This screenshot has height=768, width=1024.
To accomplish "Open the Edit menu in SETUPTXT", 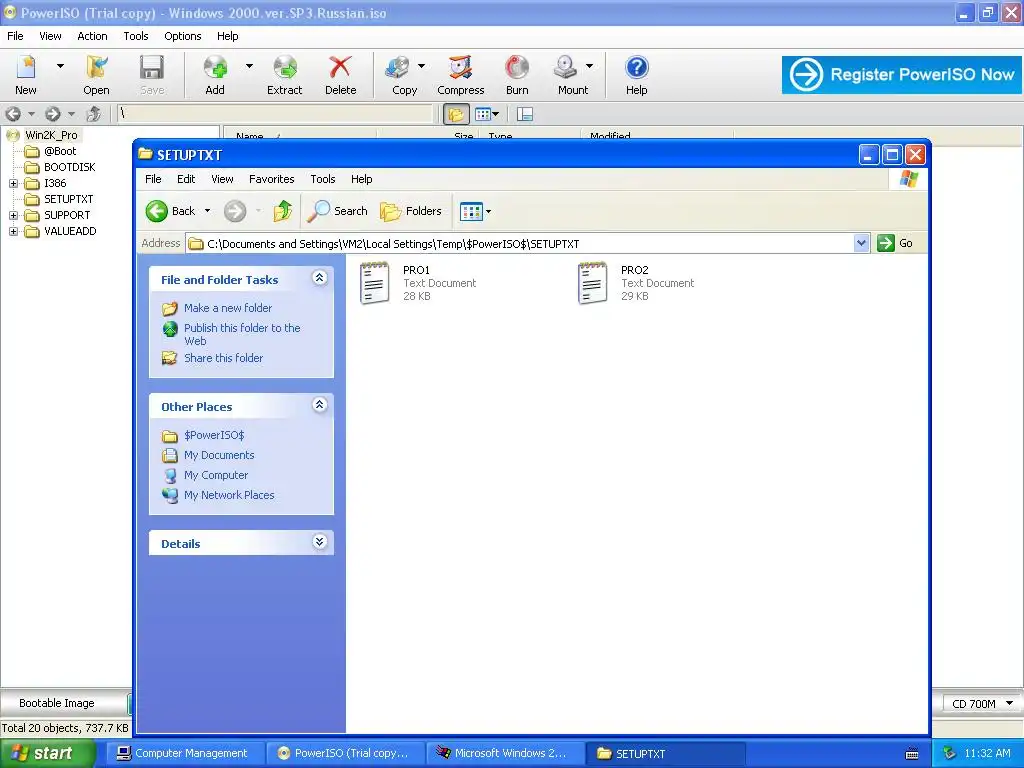I will tap(186, 179).
